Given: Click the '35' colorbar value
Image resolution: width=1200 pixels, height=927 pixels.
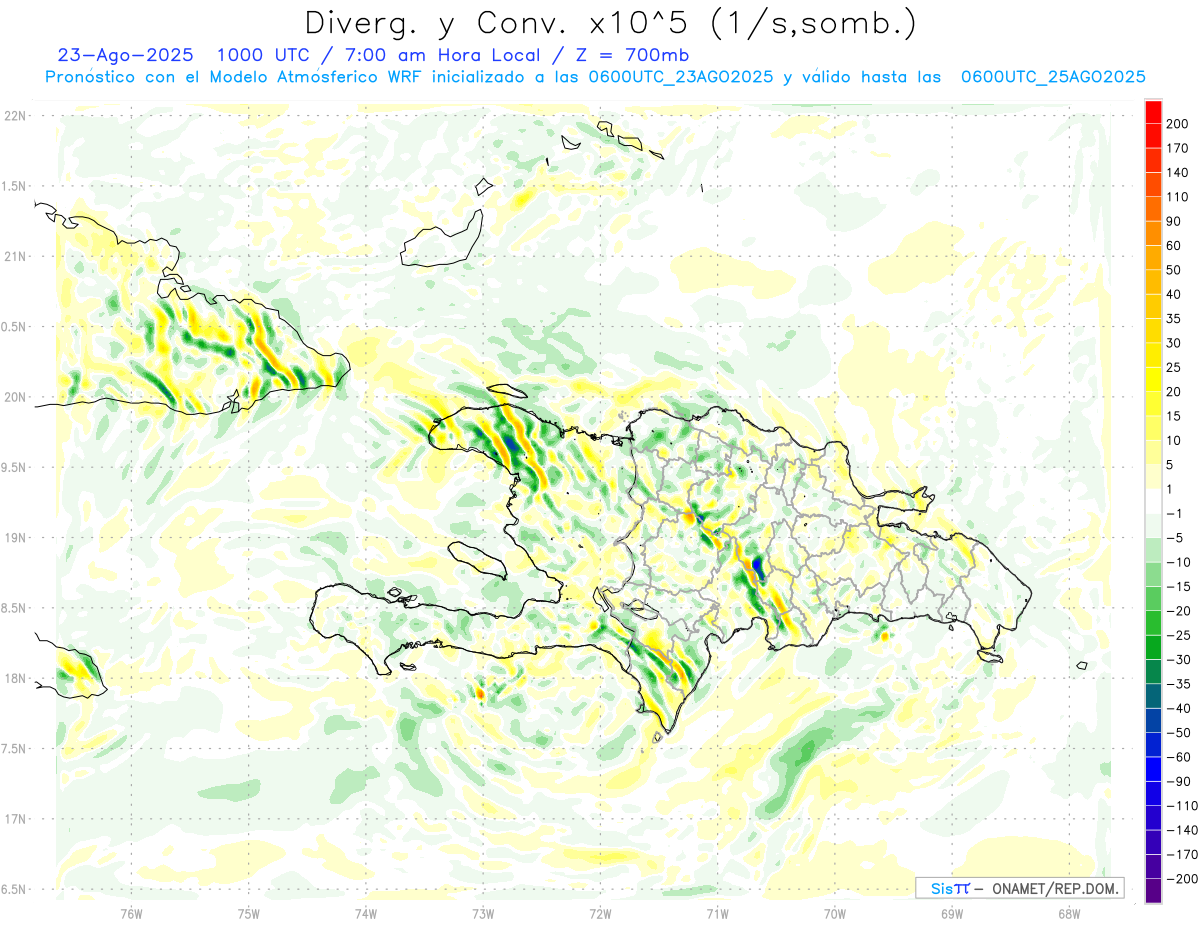Looking at the screenshot, I should coord(1174,318).
